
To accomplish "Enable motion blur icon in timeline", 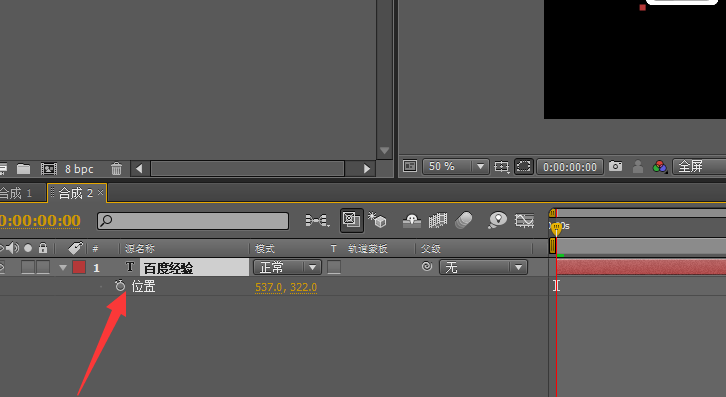I will (463, 221).
